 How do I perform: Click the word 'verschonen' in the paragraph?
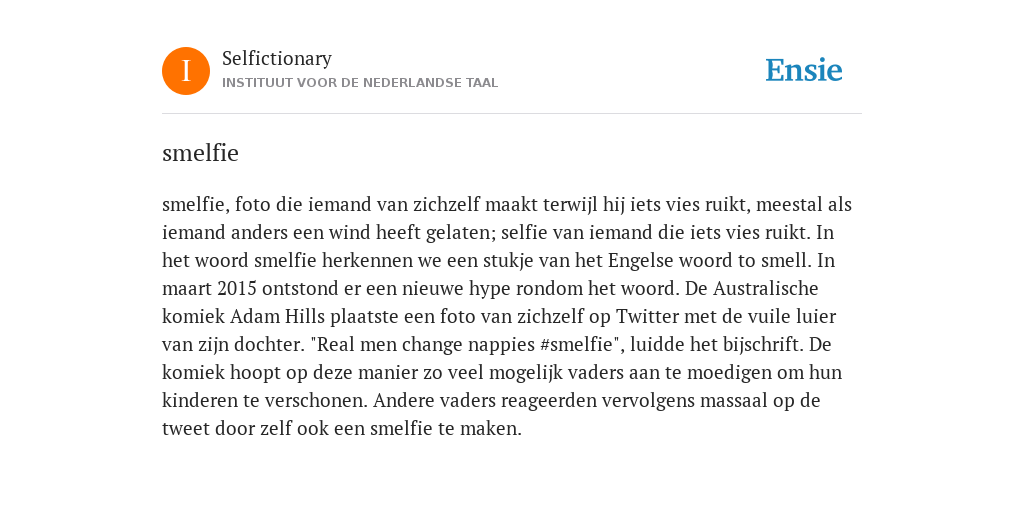point(314,401)
